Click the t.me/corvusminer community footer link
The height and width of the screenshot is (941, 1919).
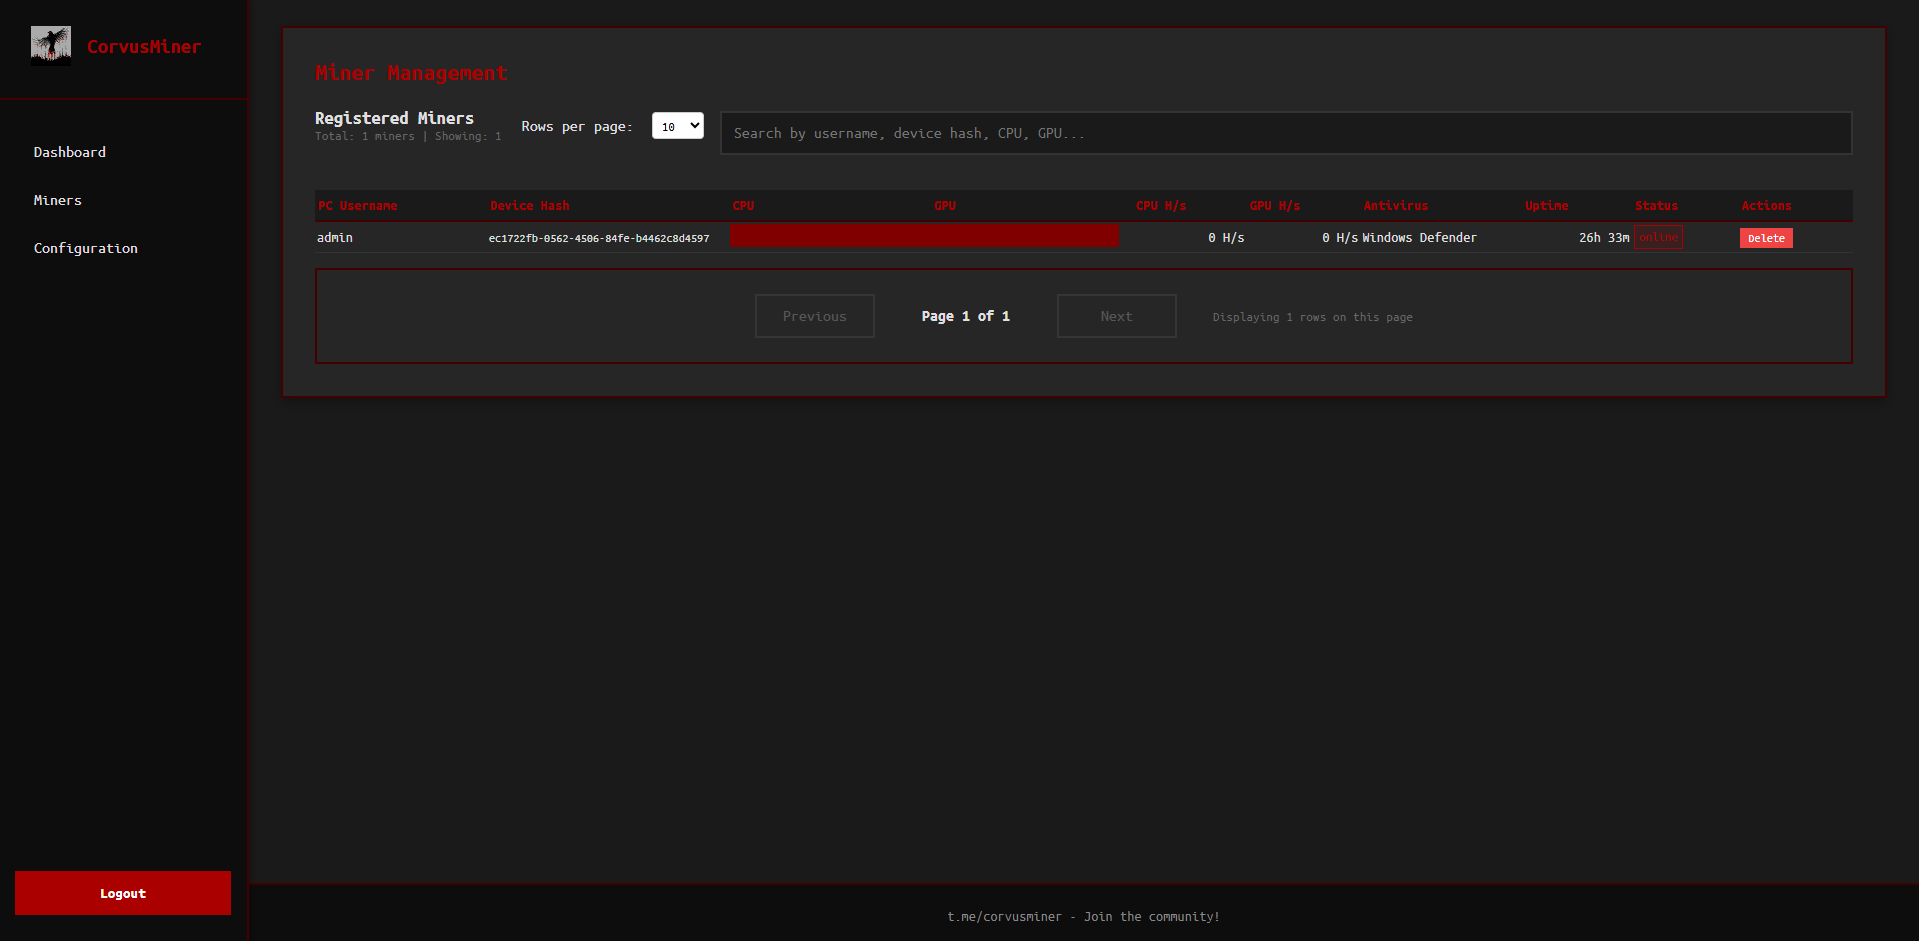tap(1083, 916)
